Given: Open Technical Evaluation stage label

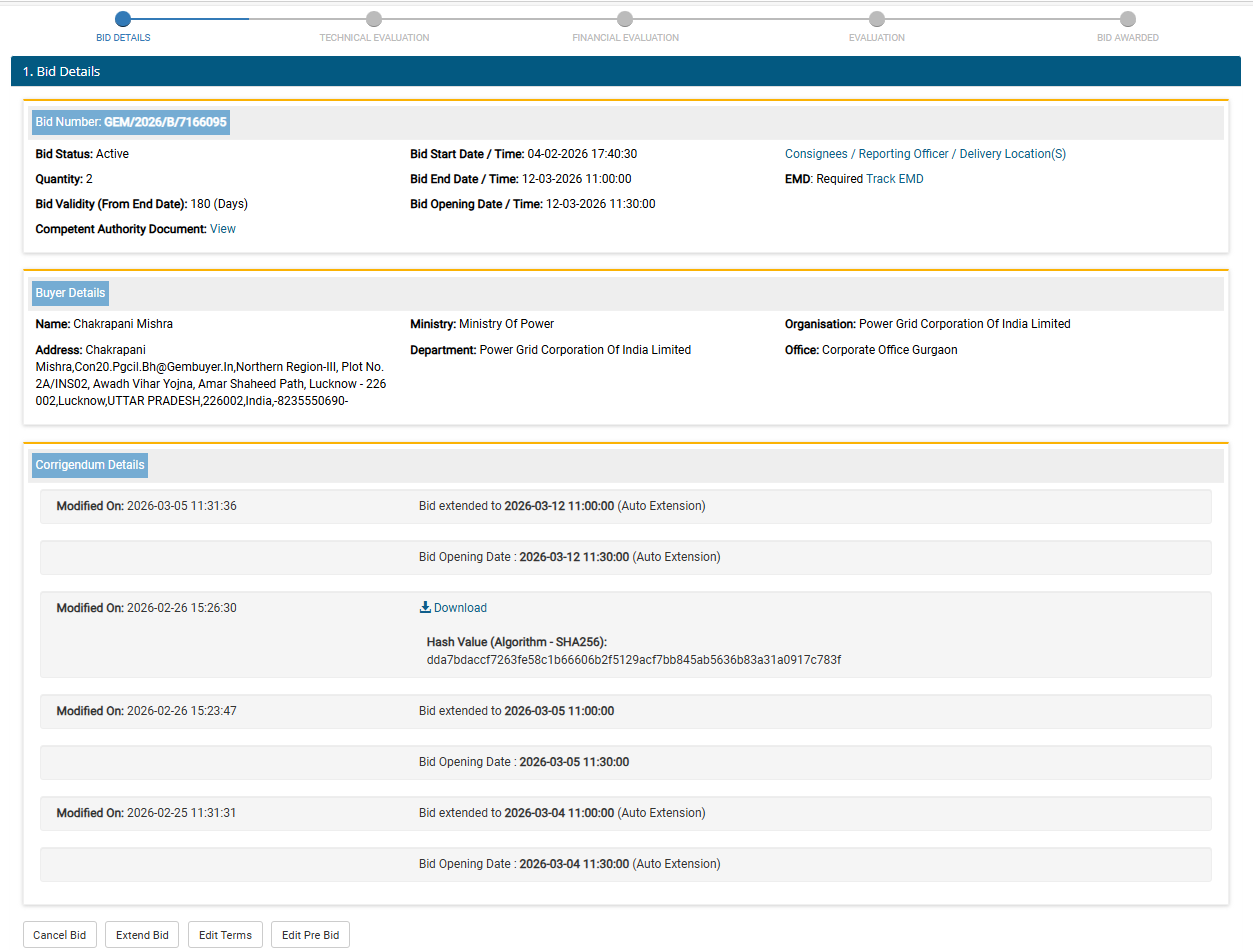Looking at the screenshot, I should tap(374, 38).
